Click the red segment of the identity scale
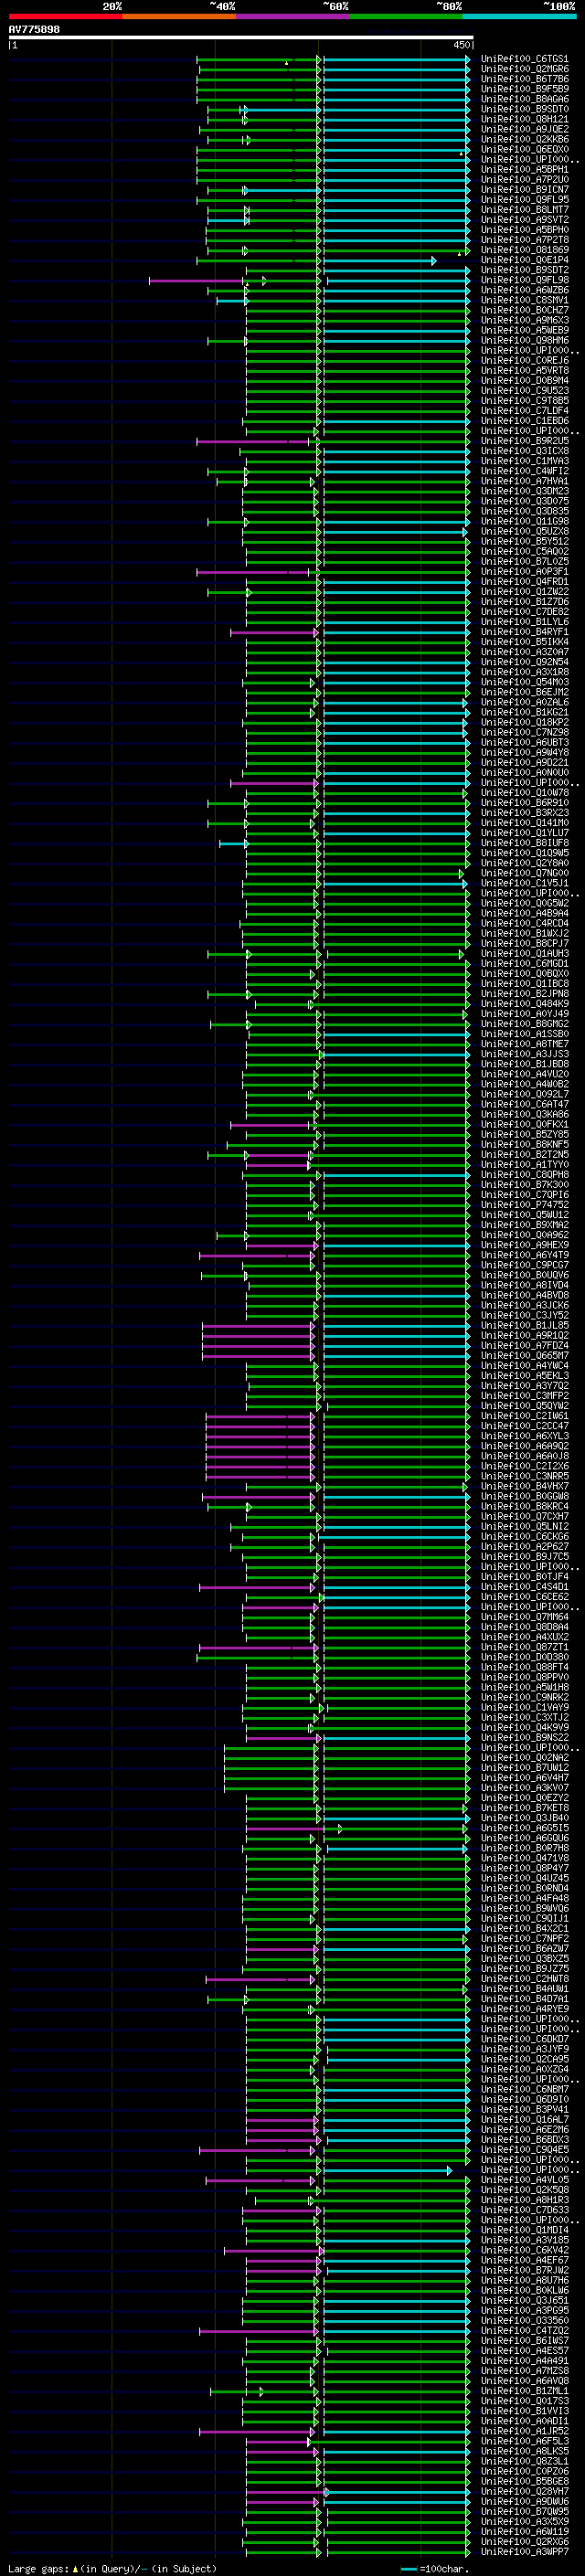This screenshot has height=2576, width=585. (65, 17)
